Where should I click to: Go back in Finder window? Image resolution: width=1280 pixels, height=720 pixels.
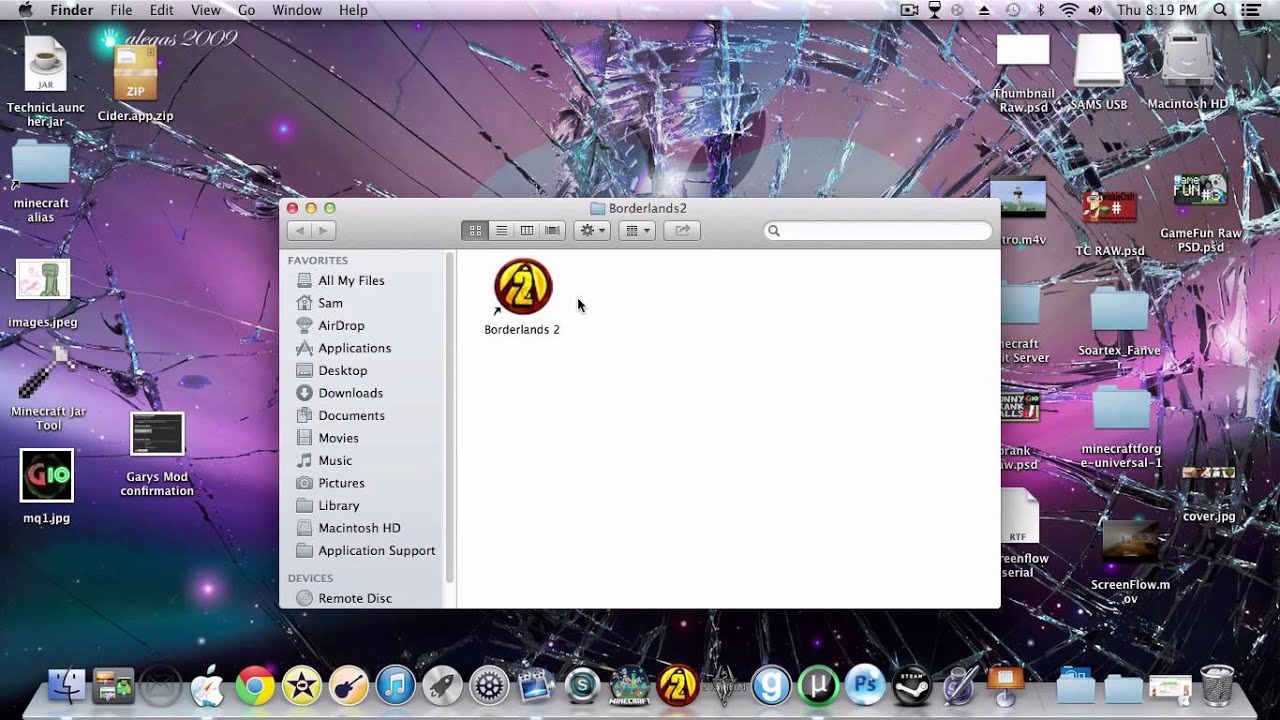299,231
